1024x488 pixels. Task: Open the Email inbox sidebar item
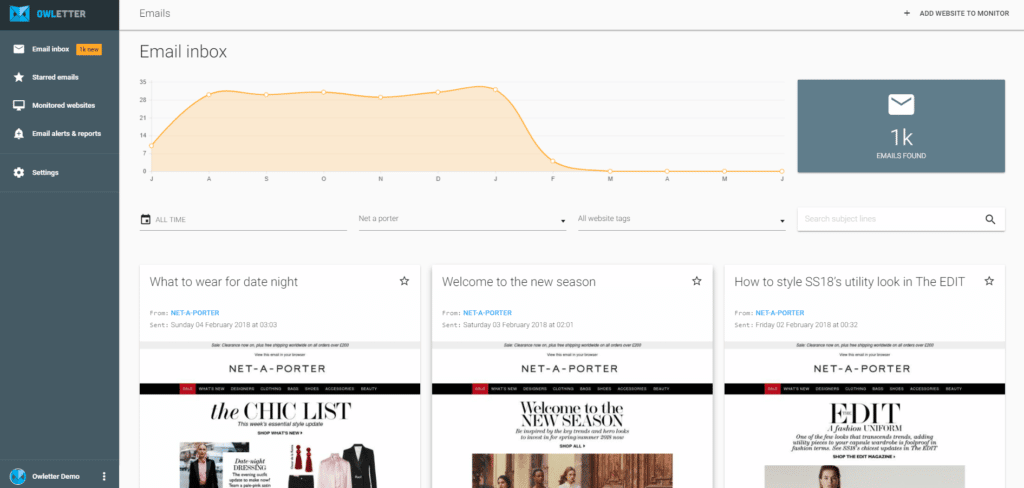click(52, 49)
